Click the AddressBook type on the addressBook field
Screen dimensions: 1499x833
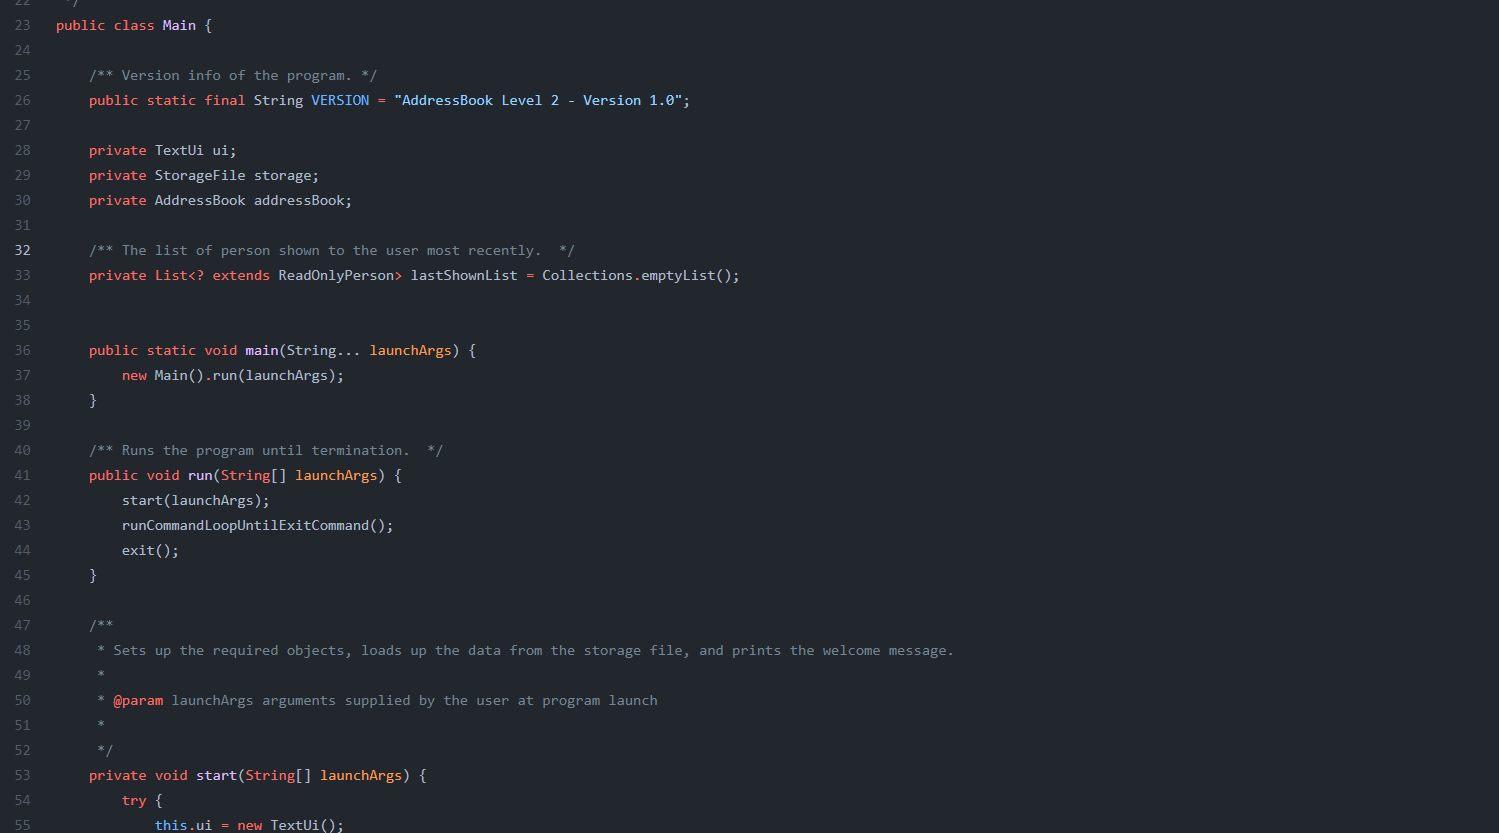point(200,200)
